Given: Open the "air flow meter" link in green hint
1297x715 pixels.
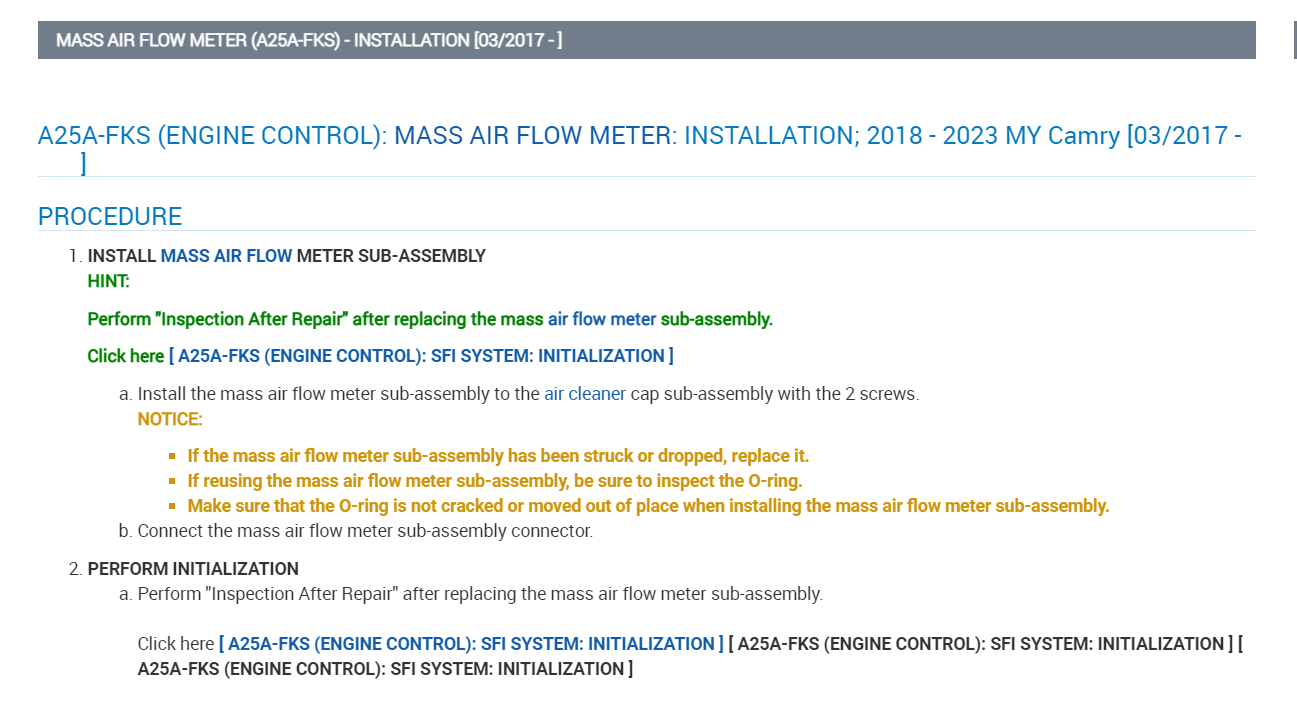Looking at the screenshot, I should 602,319.
